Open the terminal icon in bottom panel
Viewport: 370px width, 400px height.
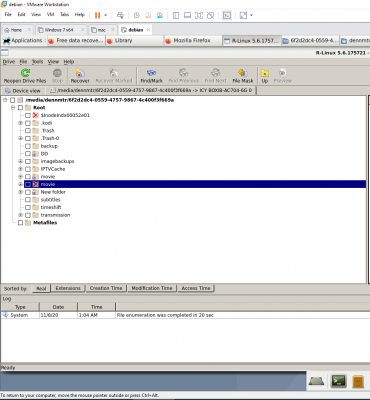coord(338,381)
